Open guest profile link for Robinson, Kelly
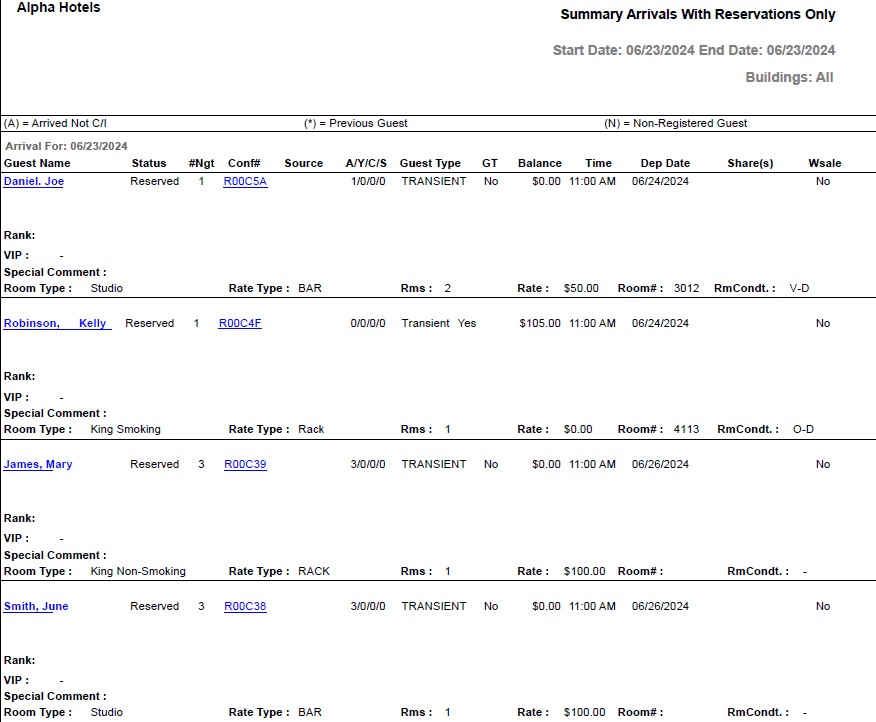 click(57, 323)
